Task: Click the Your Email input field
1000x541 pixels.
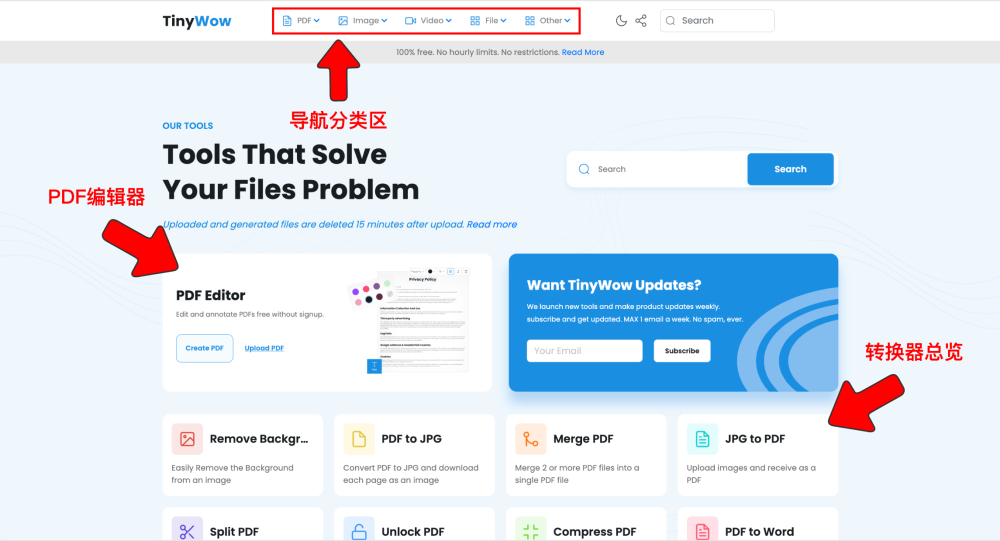Action: coord(584,351)
